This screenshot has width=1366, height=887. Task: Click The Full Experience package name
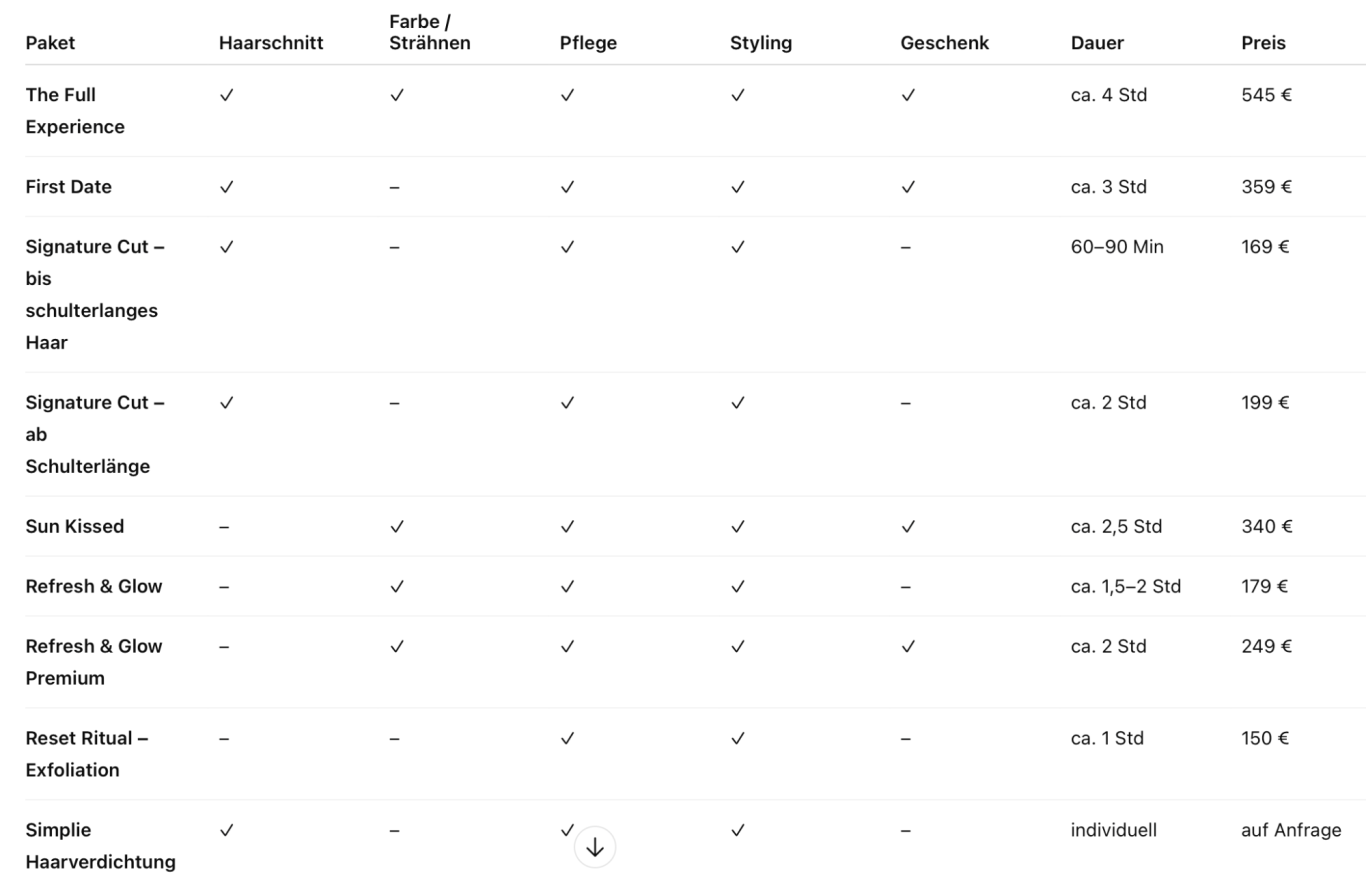pos(75,111)
